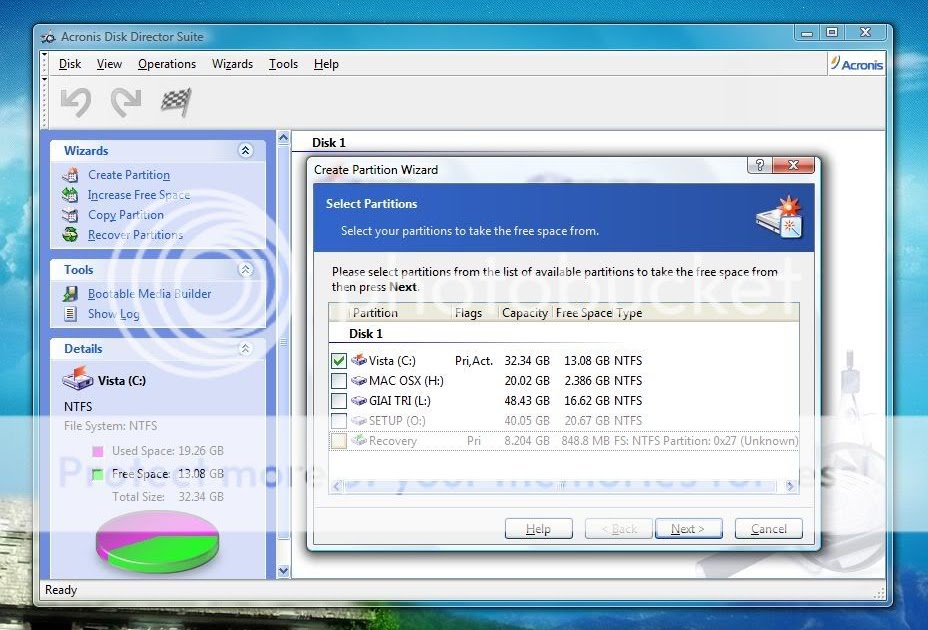Click Next to continue the wizard
This screenshot has height=630, width=928.
click(688, 529)
